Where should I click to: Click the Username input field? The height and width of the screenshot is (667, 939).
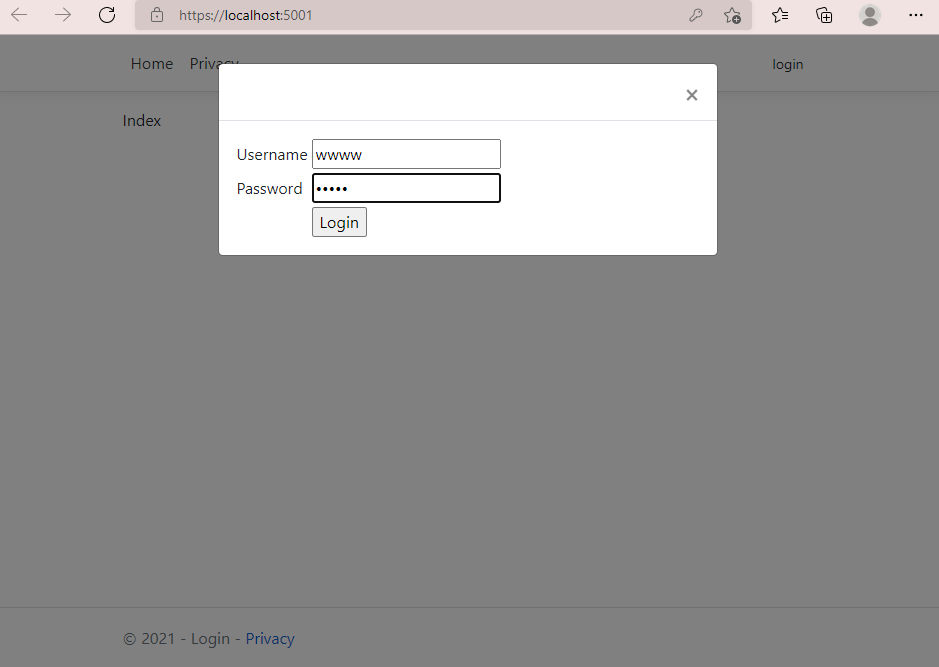pos(406,154)
